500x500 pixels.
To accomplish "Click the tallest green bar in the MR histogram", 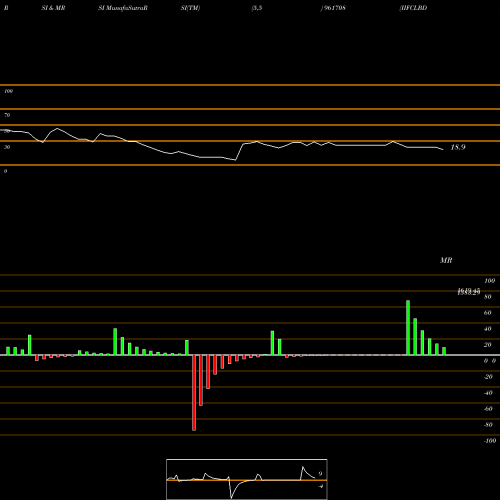I will [408, 328].
